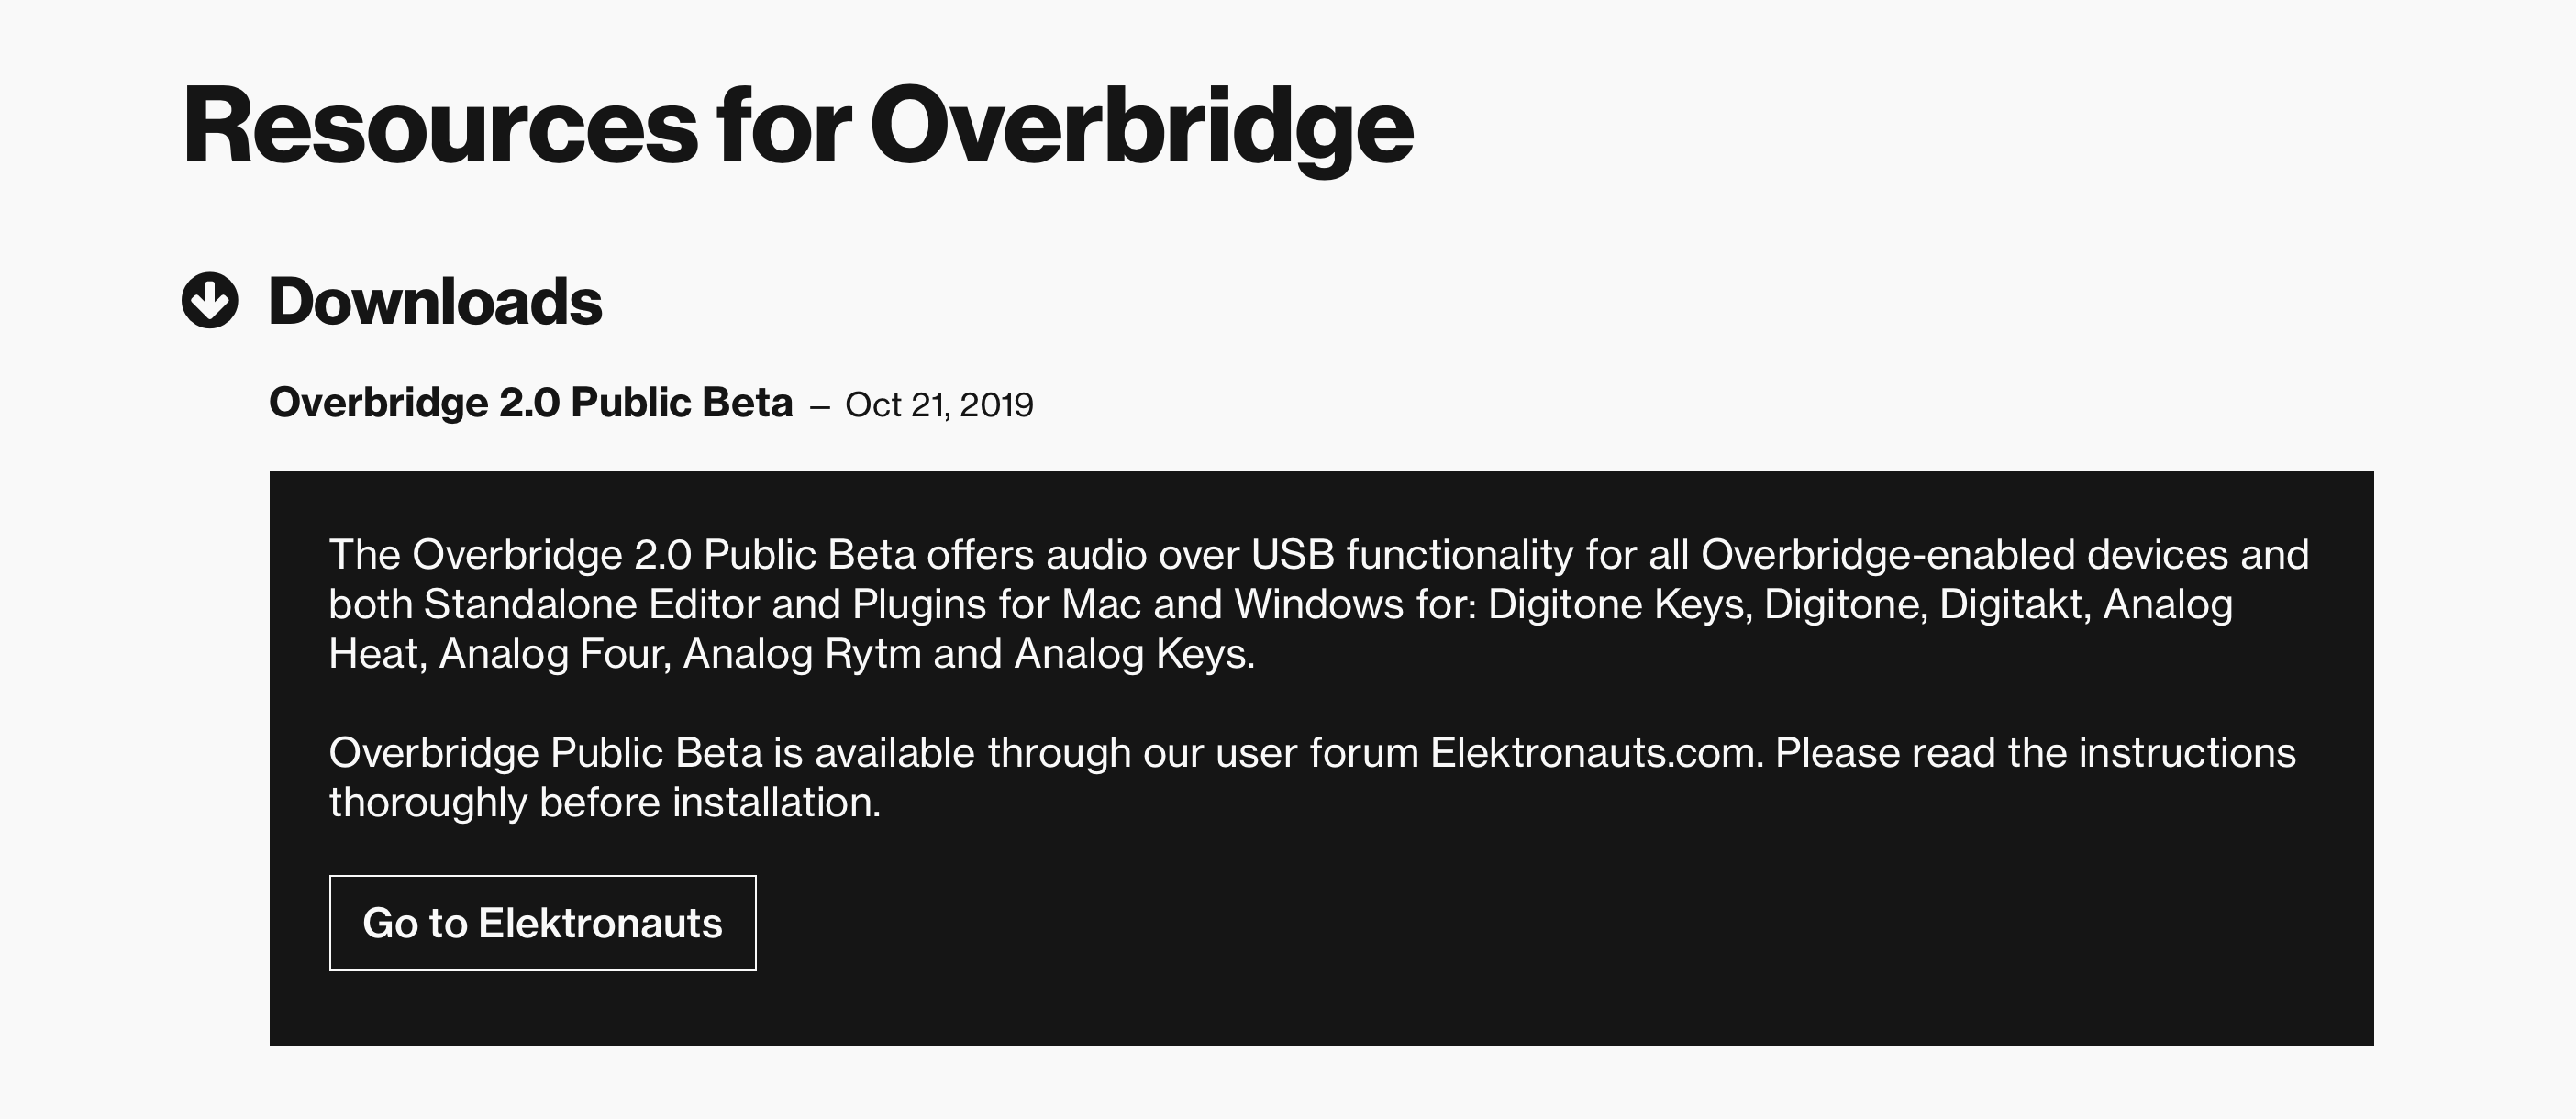This screenshot has height=1119, width=2576.
Task: Click the word USB in the description
Action: pos(1292,555)
